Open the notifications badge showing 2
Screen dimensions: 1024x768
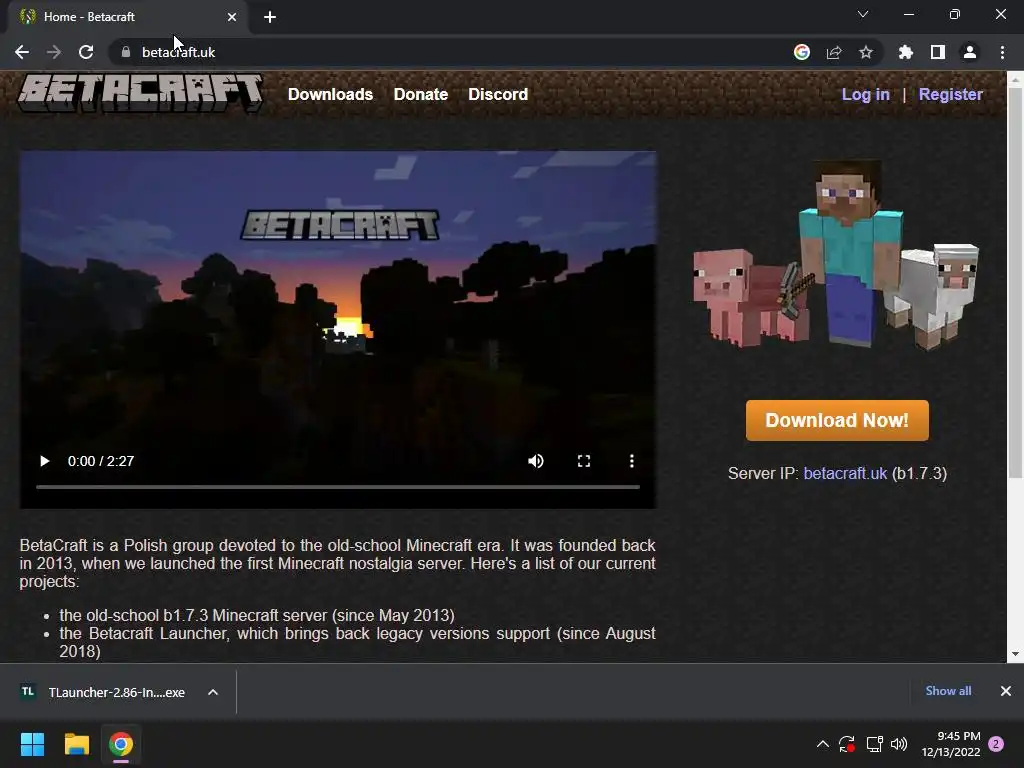[x=996, y=744]
